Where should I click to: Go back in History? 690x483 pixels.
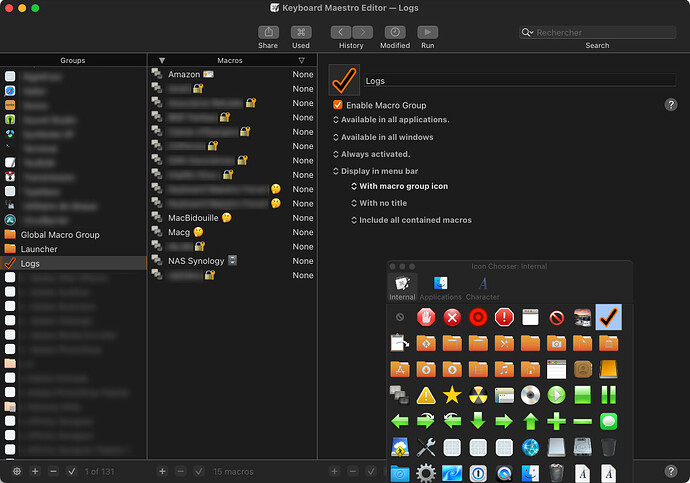point(341,33)
